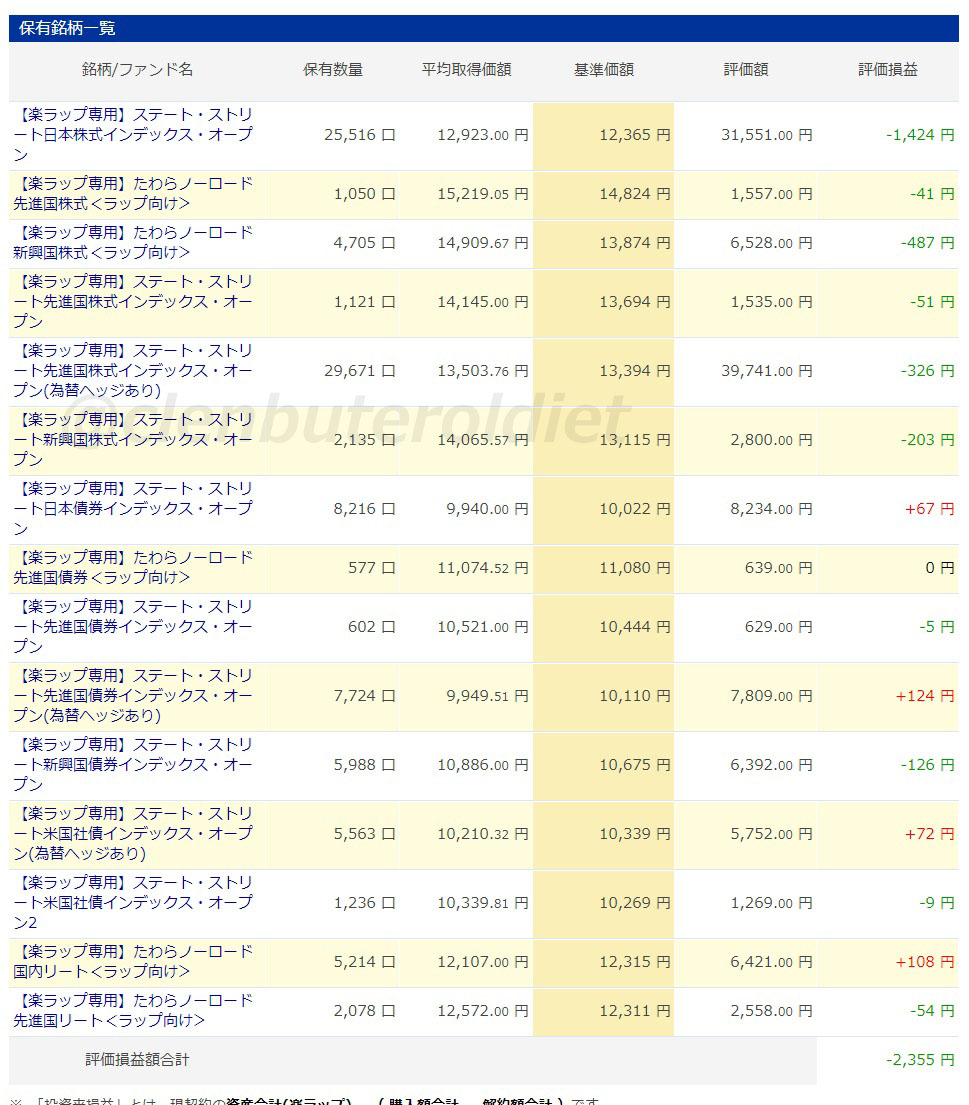This screenshot has width=969, height=1105.
Task: Click valuation 629.00 円
Action: 779,626
